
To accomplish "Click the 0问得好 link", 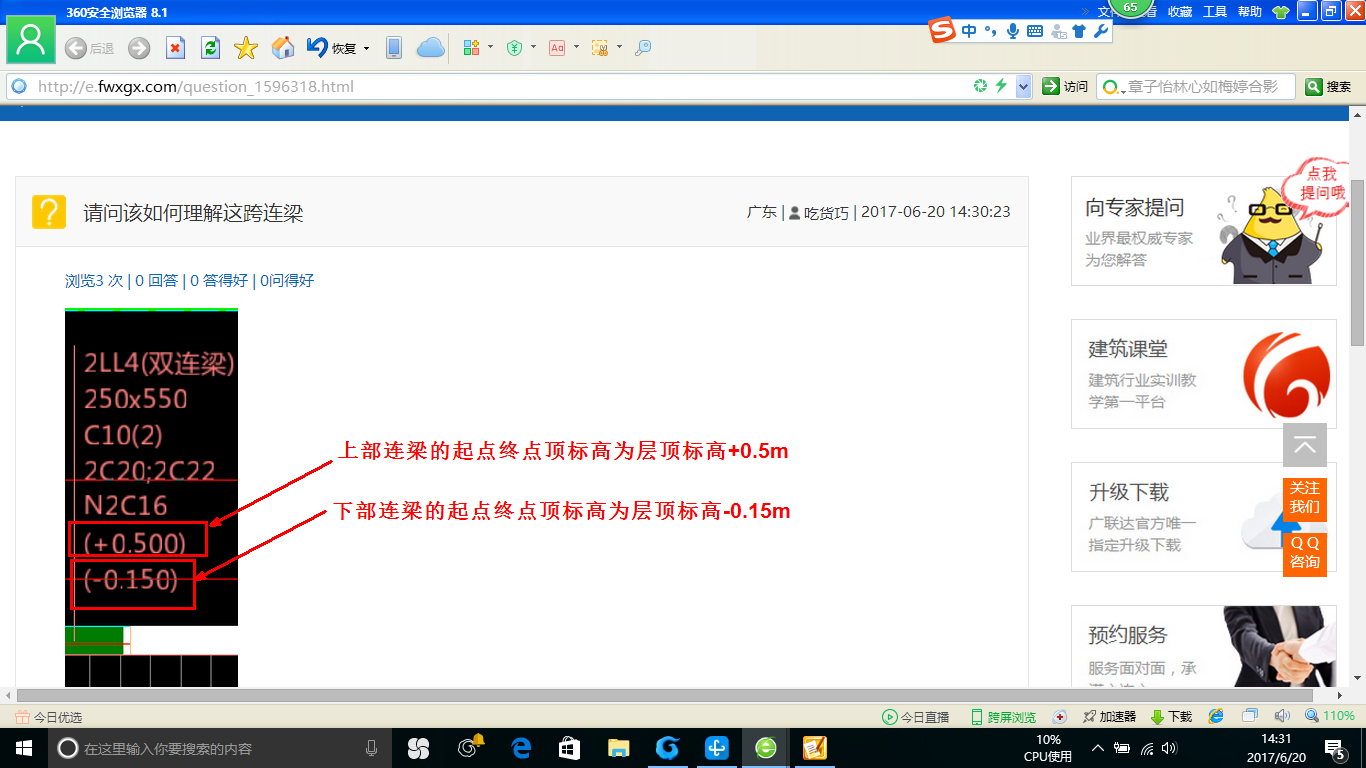I will [x=287, y=281].
